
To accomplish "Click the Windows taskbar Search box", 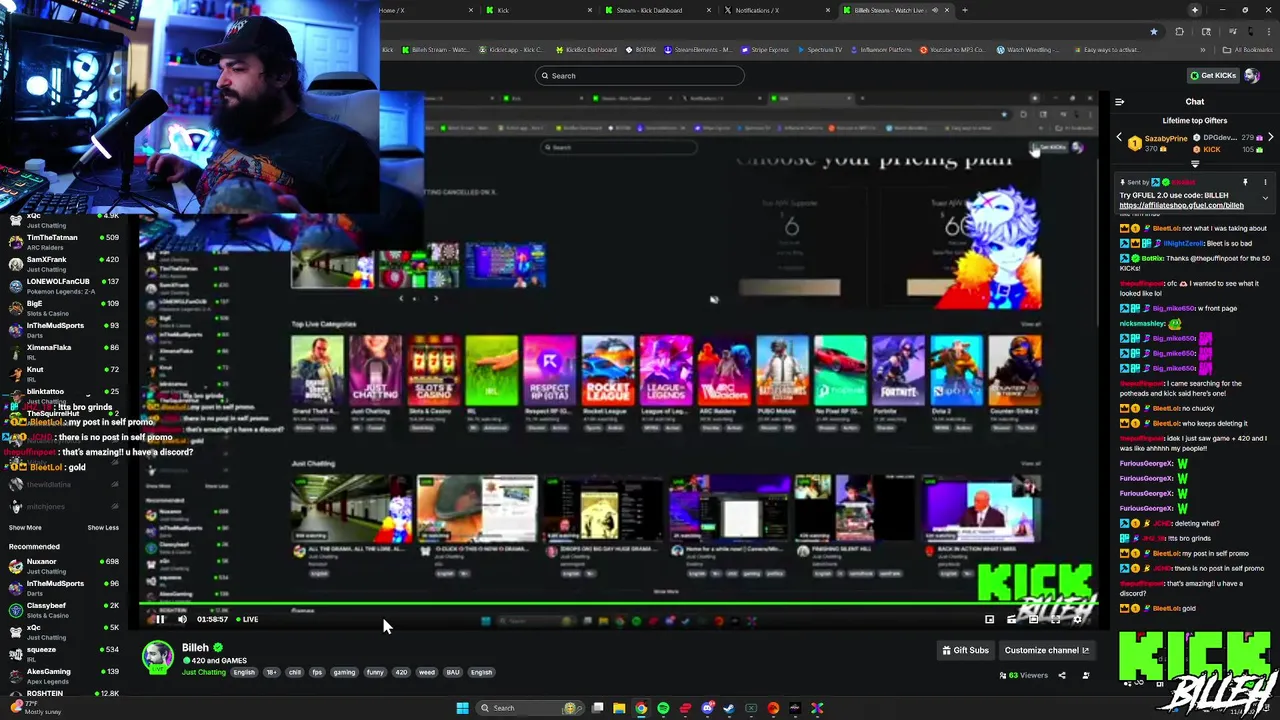I will click(528, 708).
